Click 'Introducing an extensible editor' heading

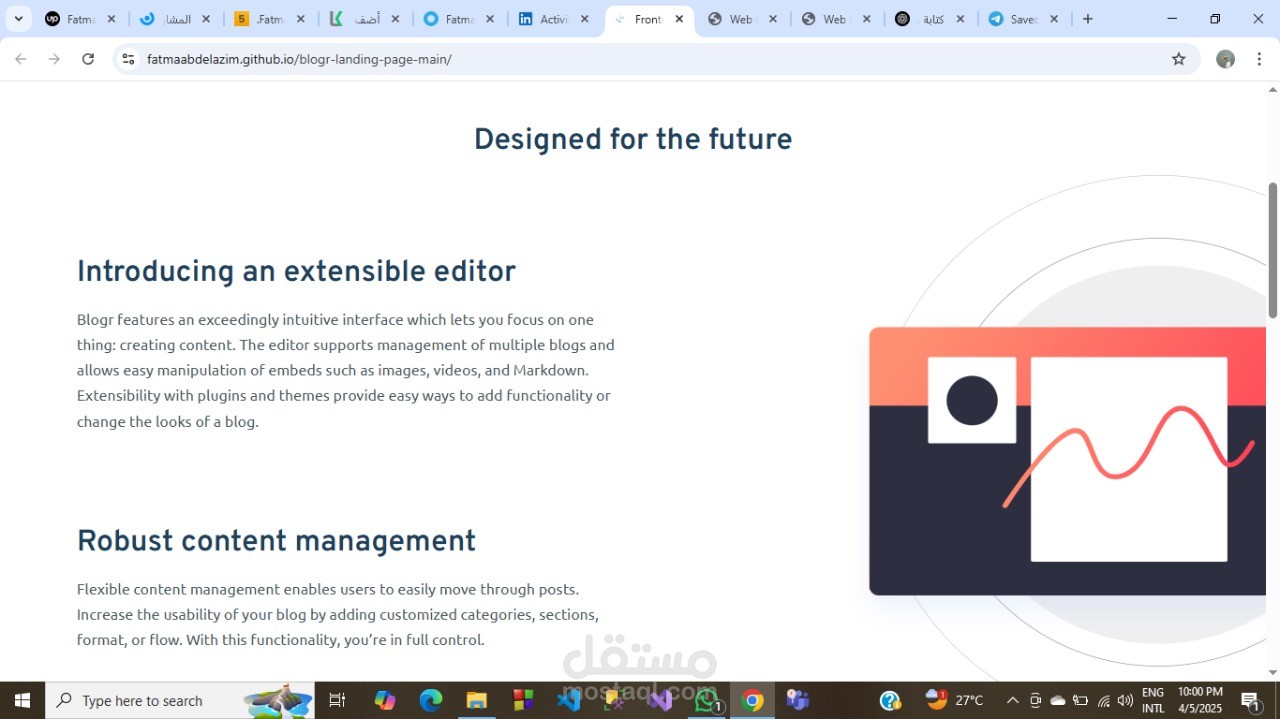tap(296, 272)
